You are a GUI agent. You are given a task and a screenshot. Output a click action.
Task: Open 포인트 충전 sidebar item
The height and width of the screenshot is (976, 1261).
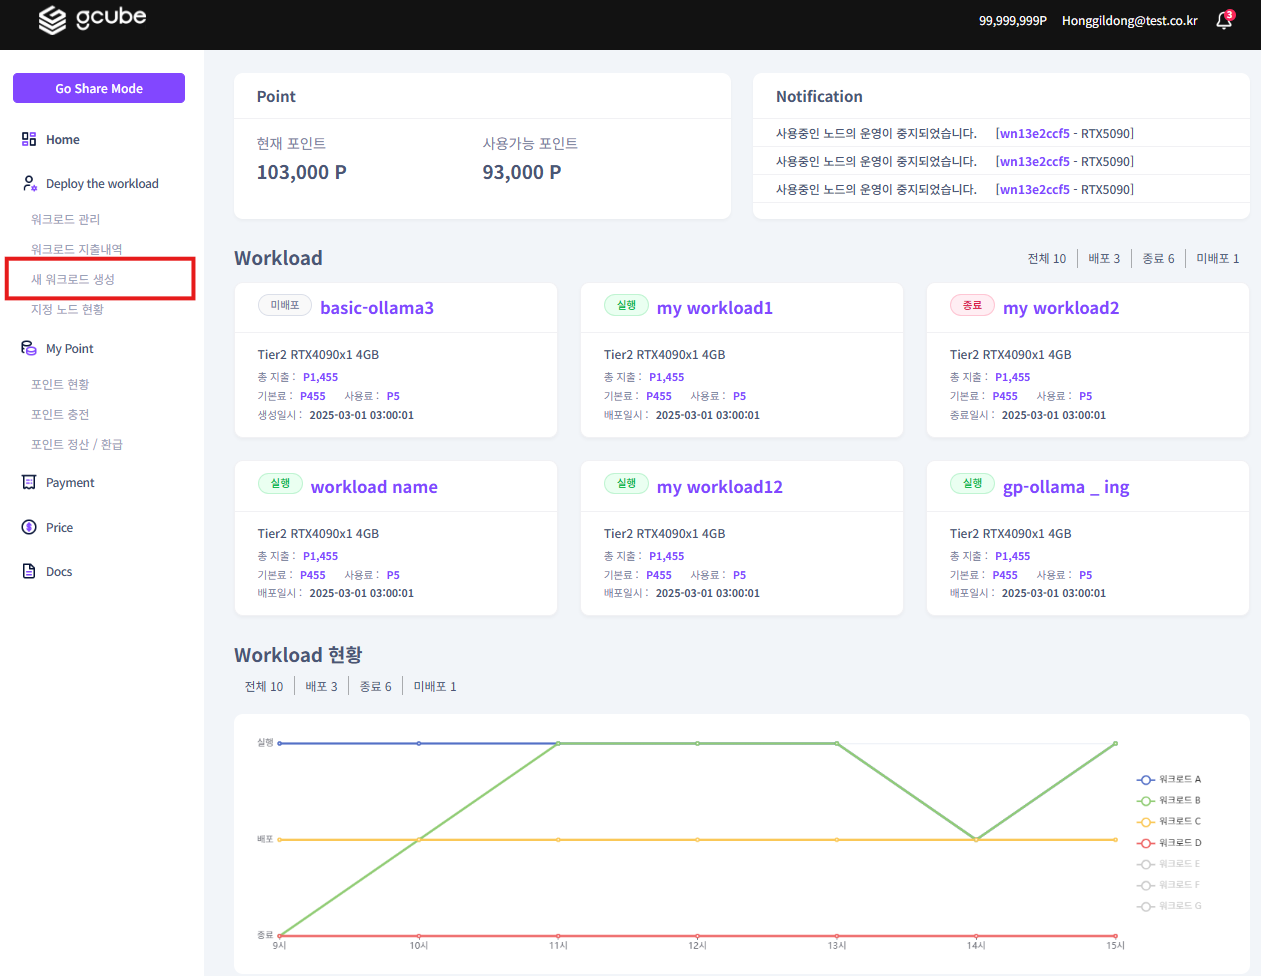pos(60,415)
